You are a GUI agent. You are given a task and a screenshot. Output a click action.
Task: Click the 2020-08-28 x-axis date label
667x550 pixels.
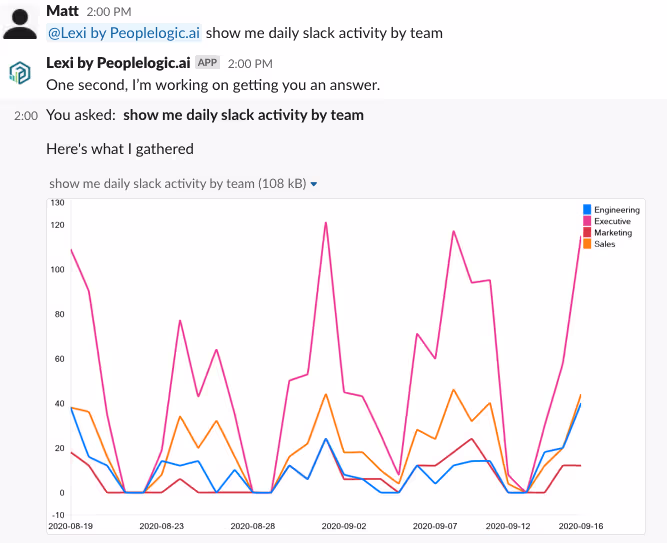[253, 526]
